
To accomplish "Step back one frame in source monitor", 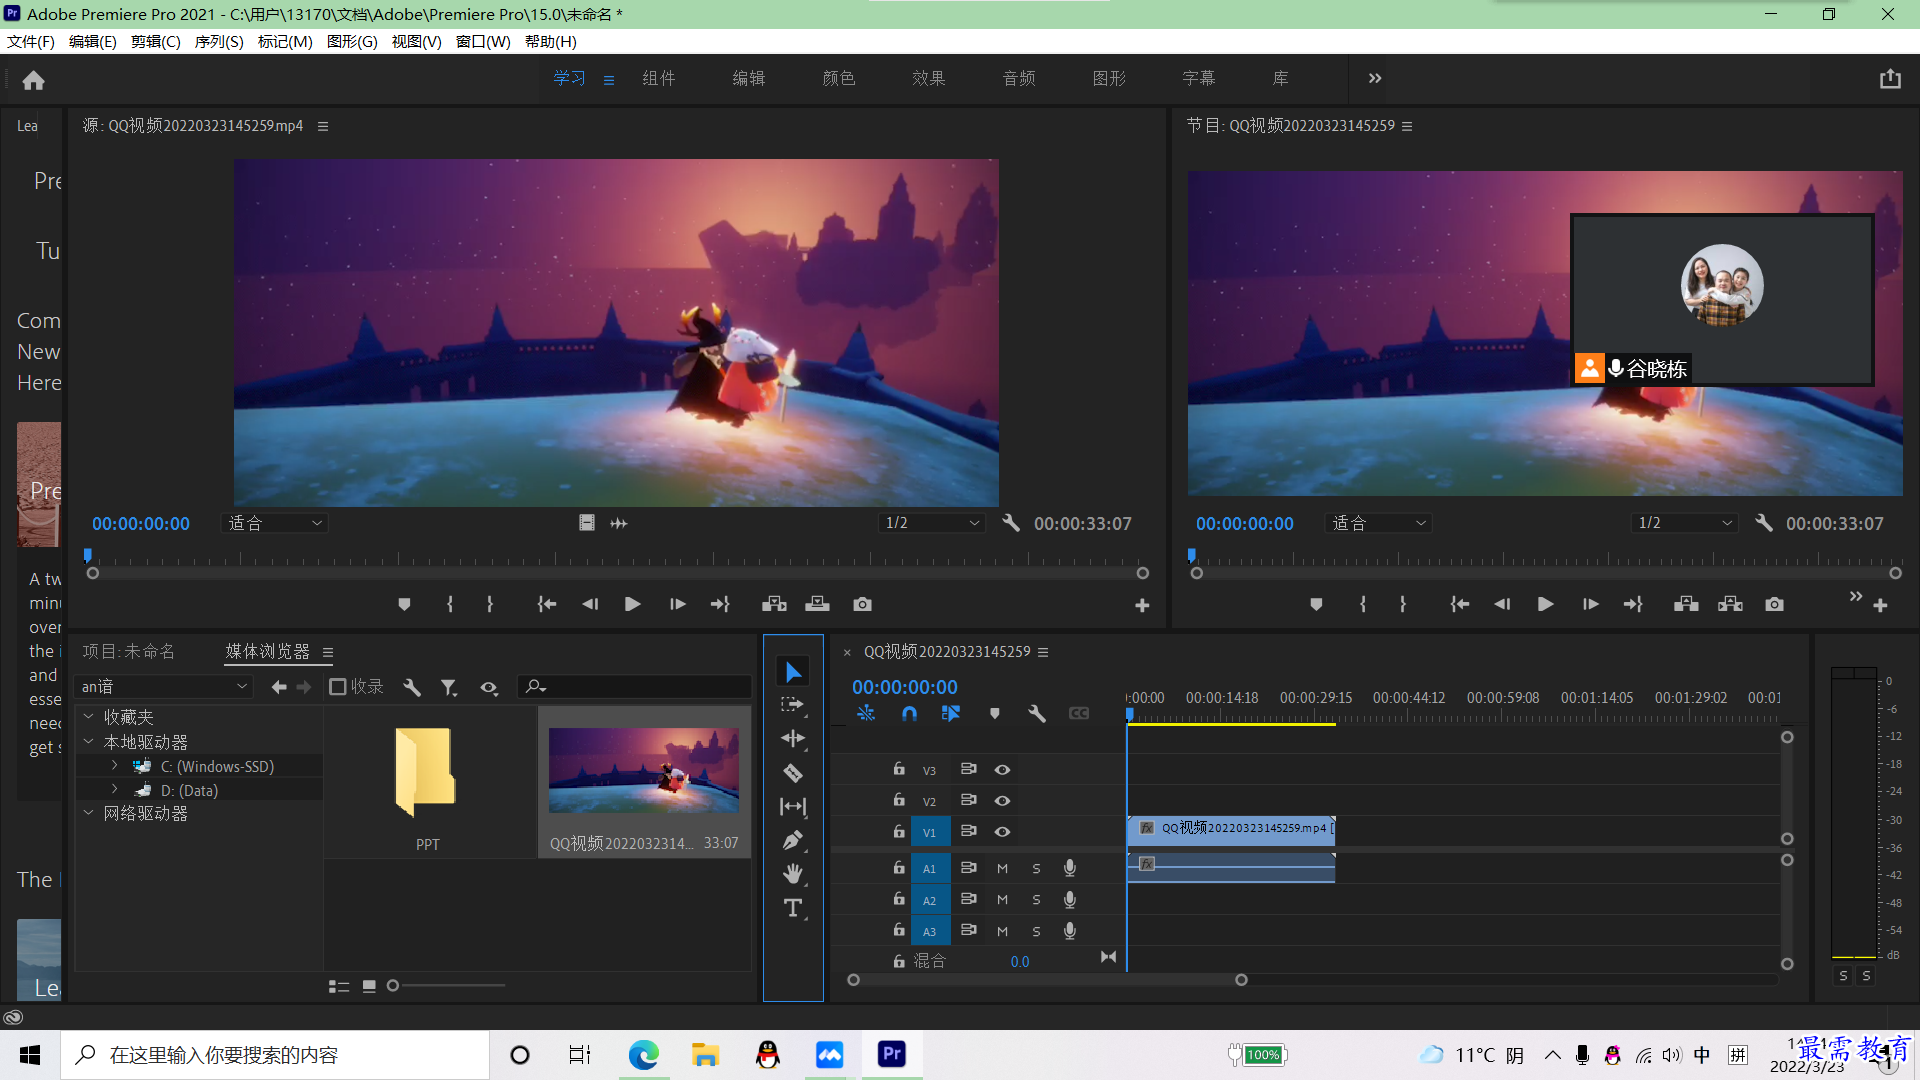I will (590, 604).
